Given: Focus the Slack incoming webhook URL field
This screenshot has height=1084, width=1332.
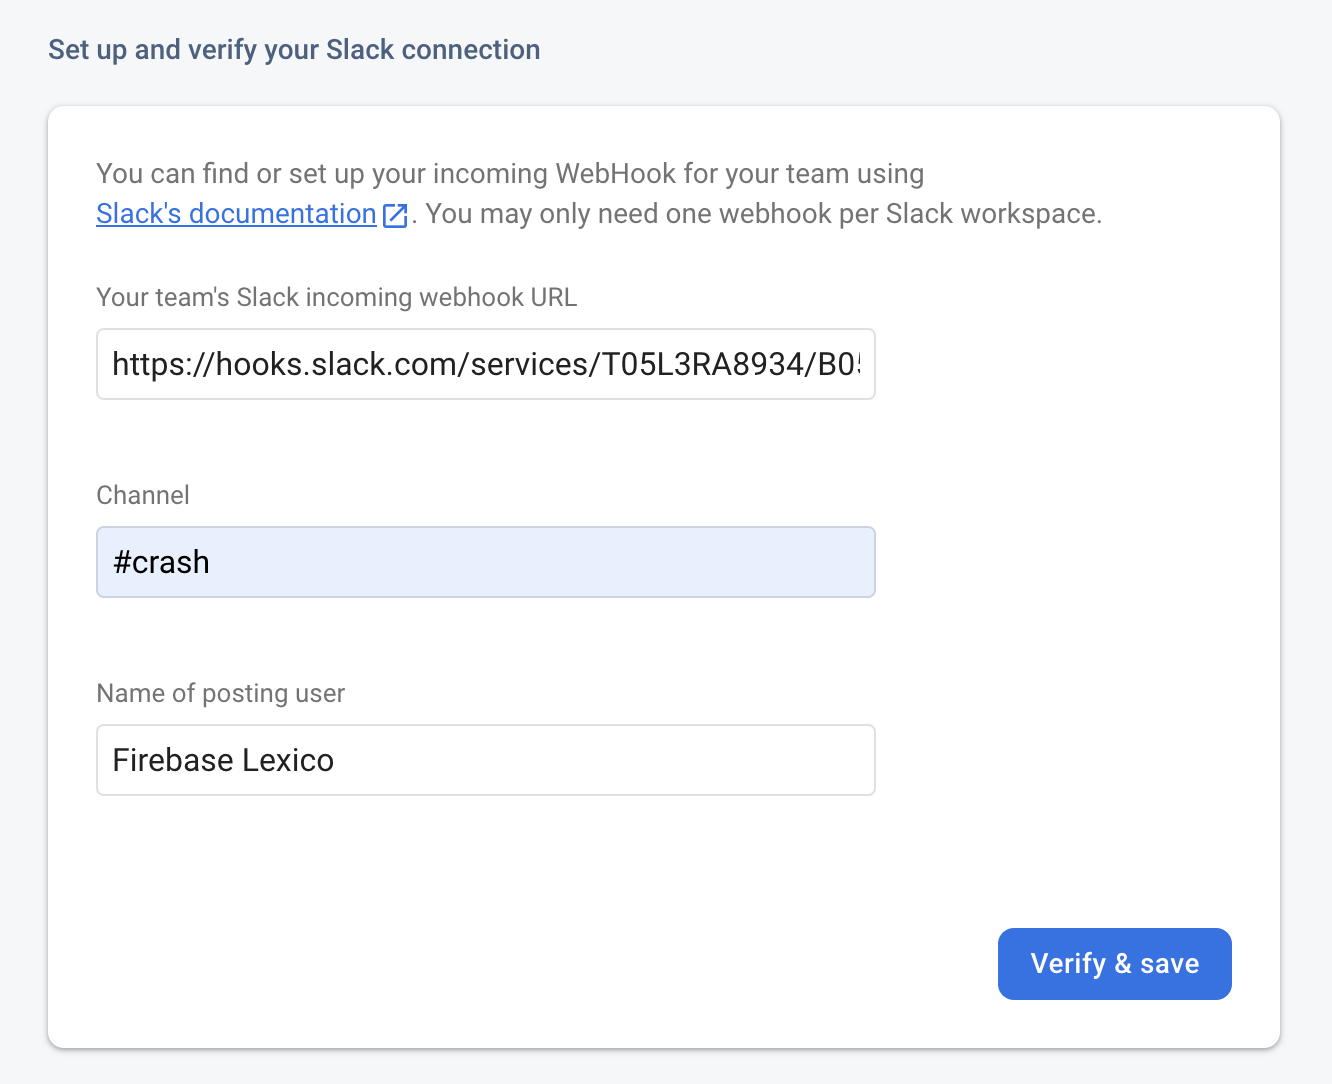Looking at the screenshot, I should pos(485,364).
